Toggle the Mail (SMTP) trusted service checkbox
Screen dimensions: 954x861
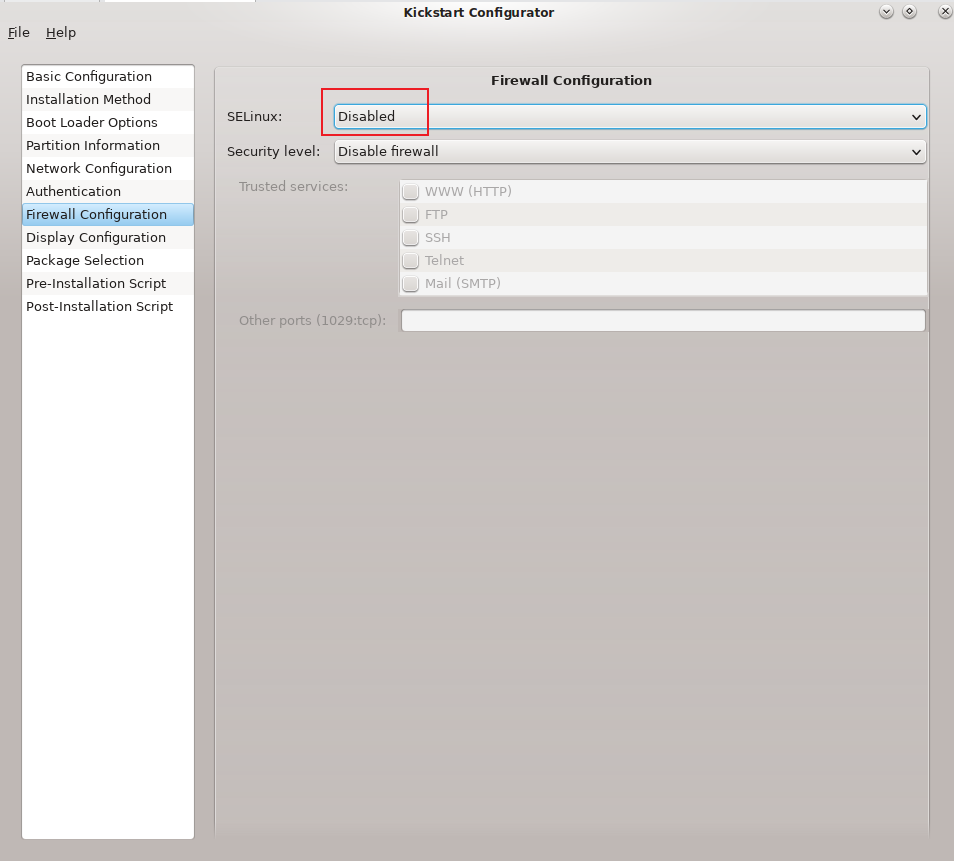point(411,284)
